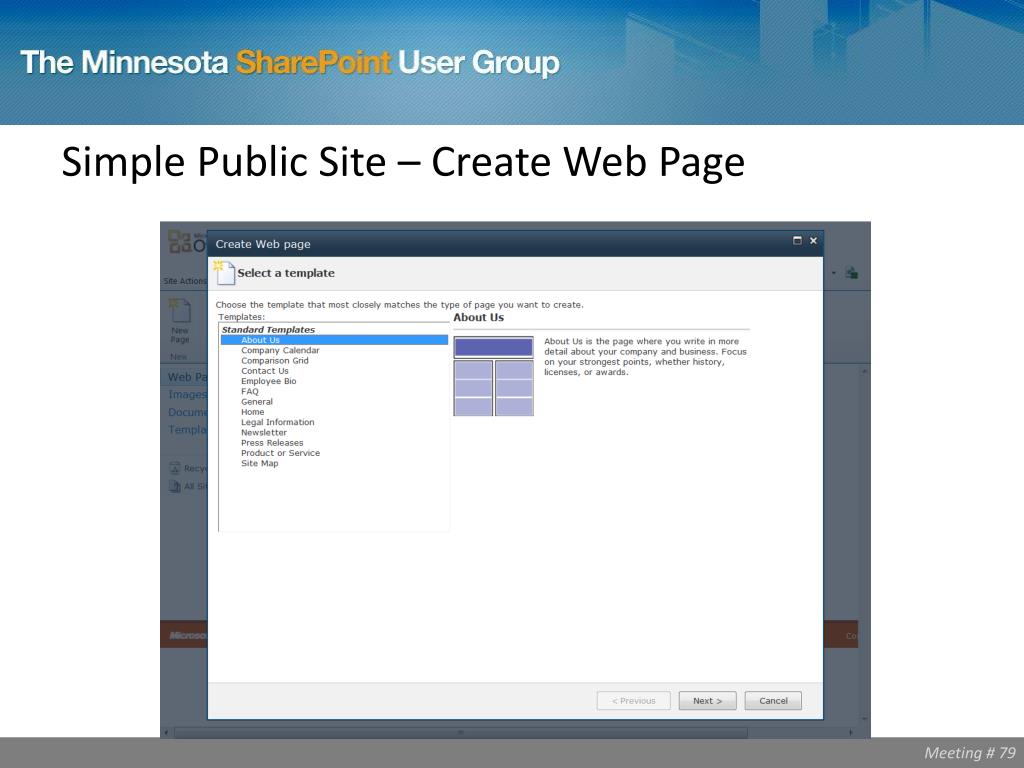The width and height of the screenshot is (1024, 768).
Task: Click the Standard Templates group header
Action: (x=268, y=330)
